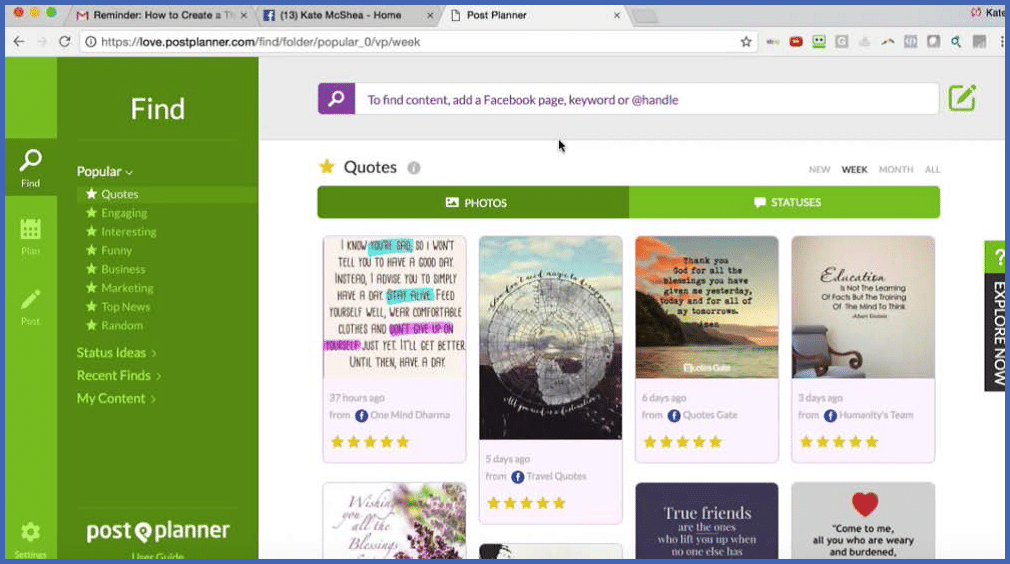Select the Marketing folder in sidebar
Image resolution: width=1010 pixels, height=564 pixels.
point(126,288)
